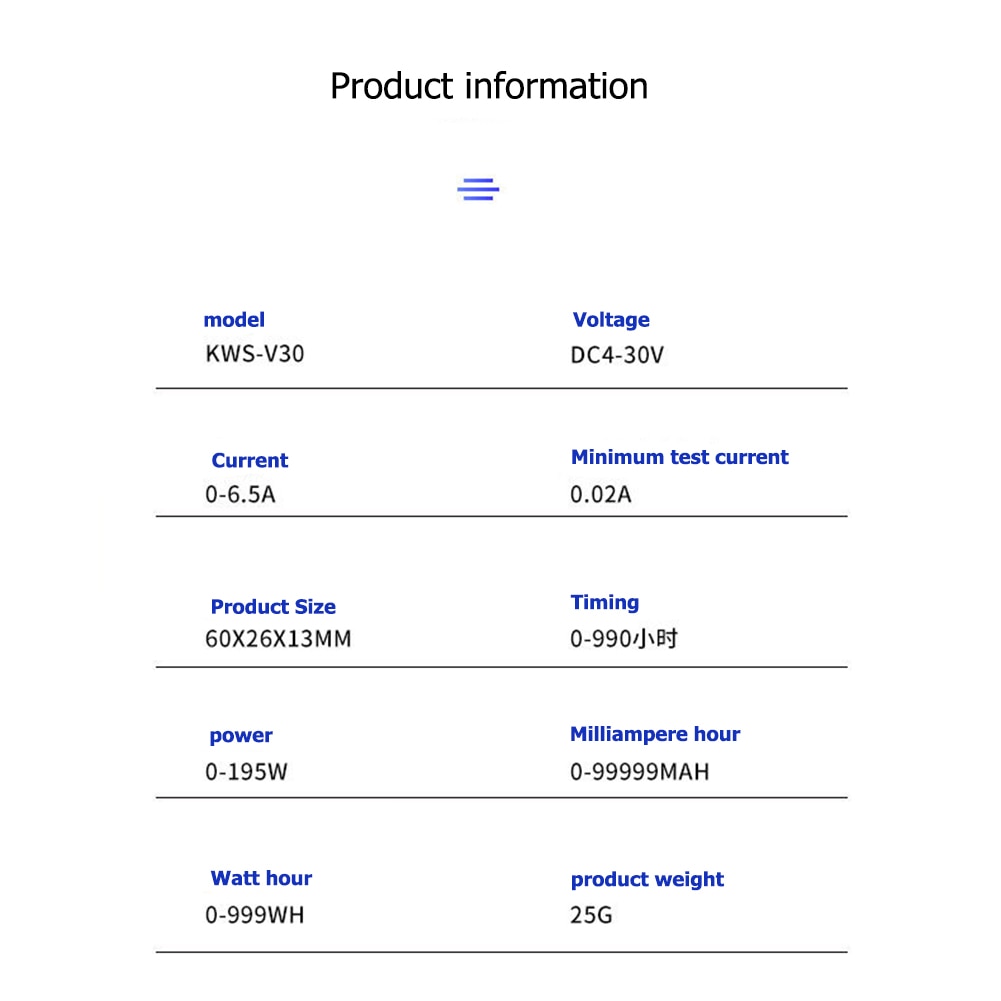Click the 0-6.5A current value
The image size is (1001, 1001).
[x=240, y=494]
